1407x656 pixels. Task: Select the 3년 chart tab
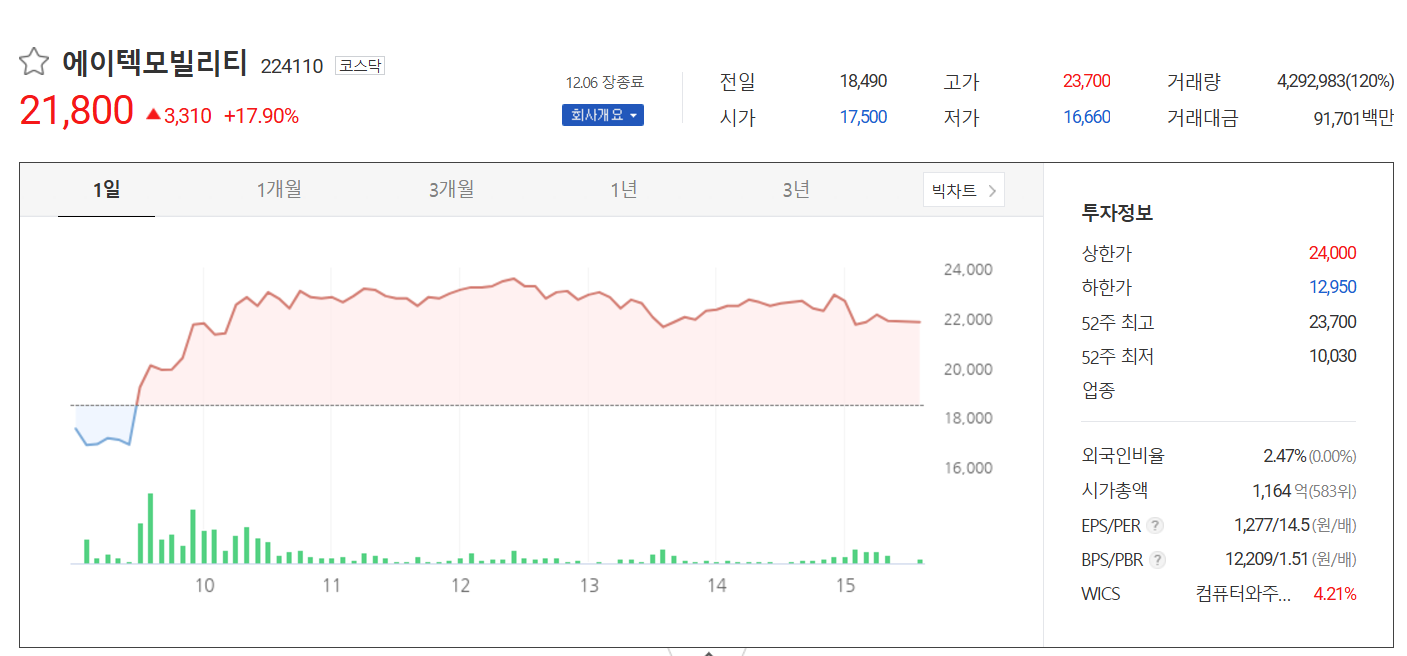(797, 189)
